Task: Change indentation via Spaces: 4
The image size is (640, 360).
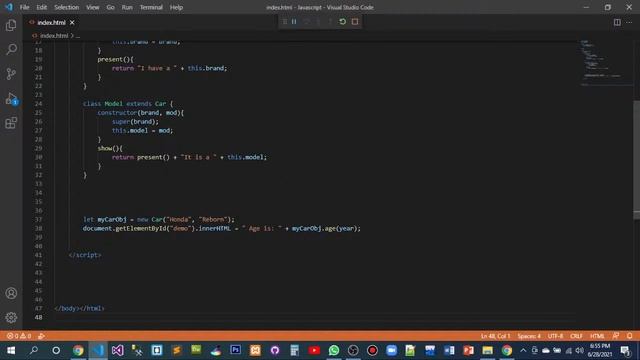Action: click(529, 336)
